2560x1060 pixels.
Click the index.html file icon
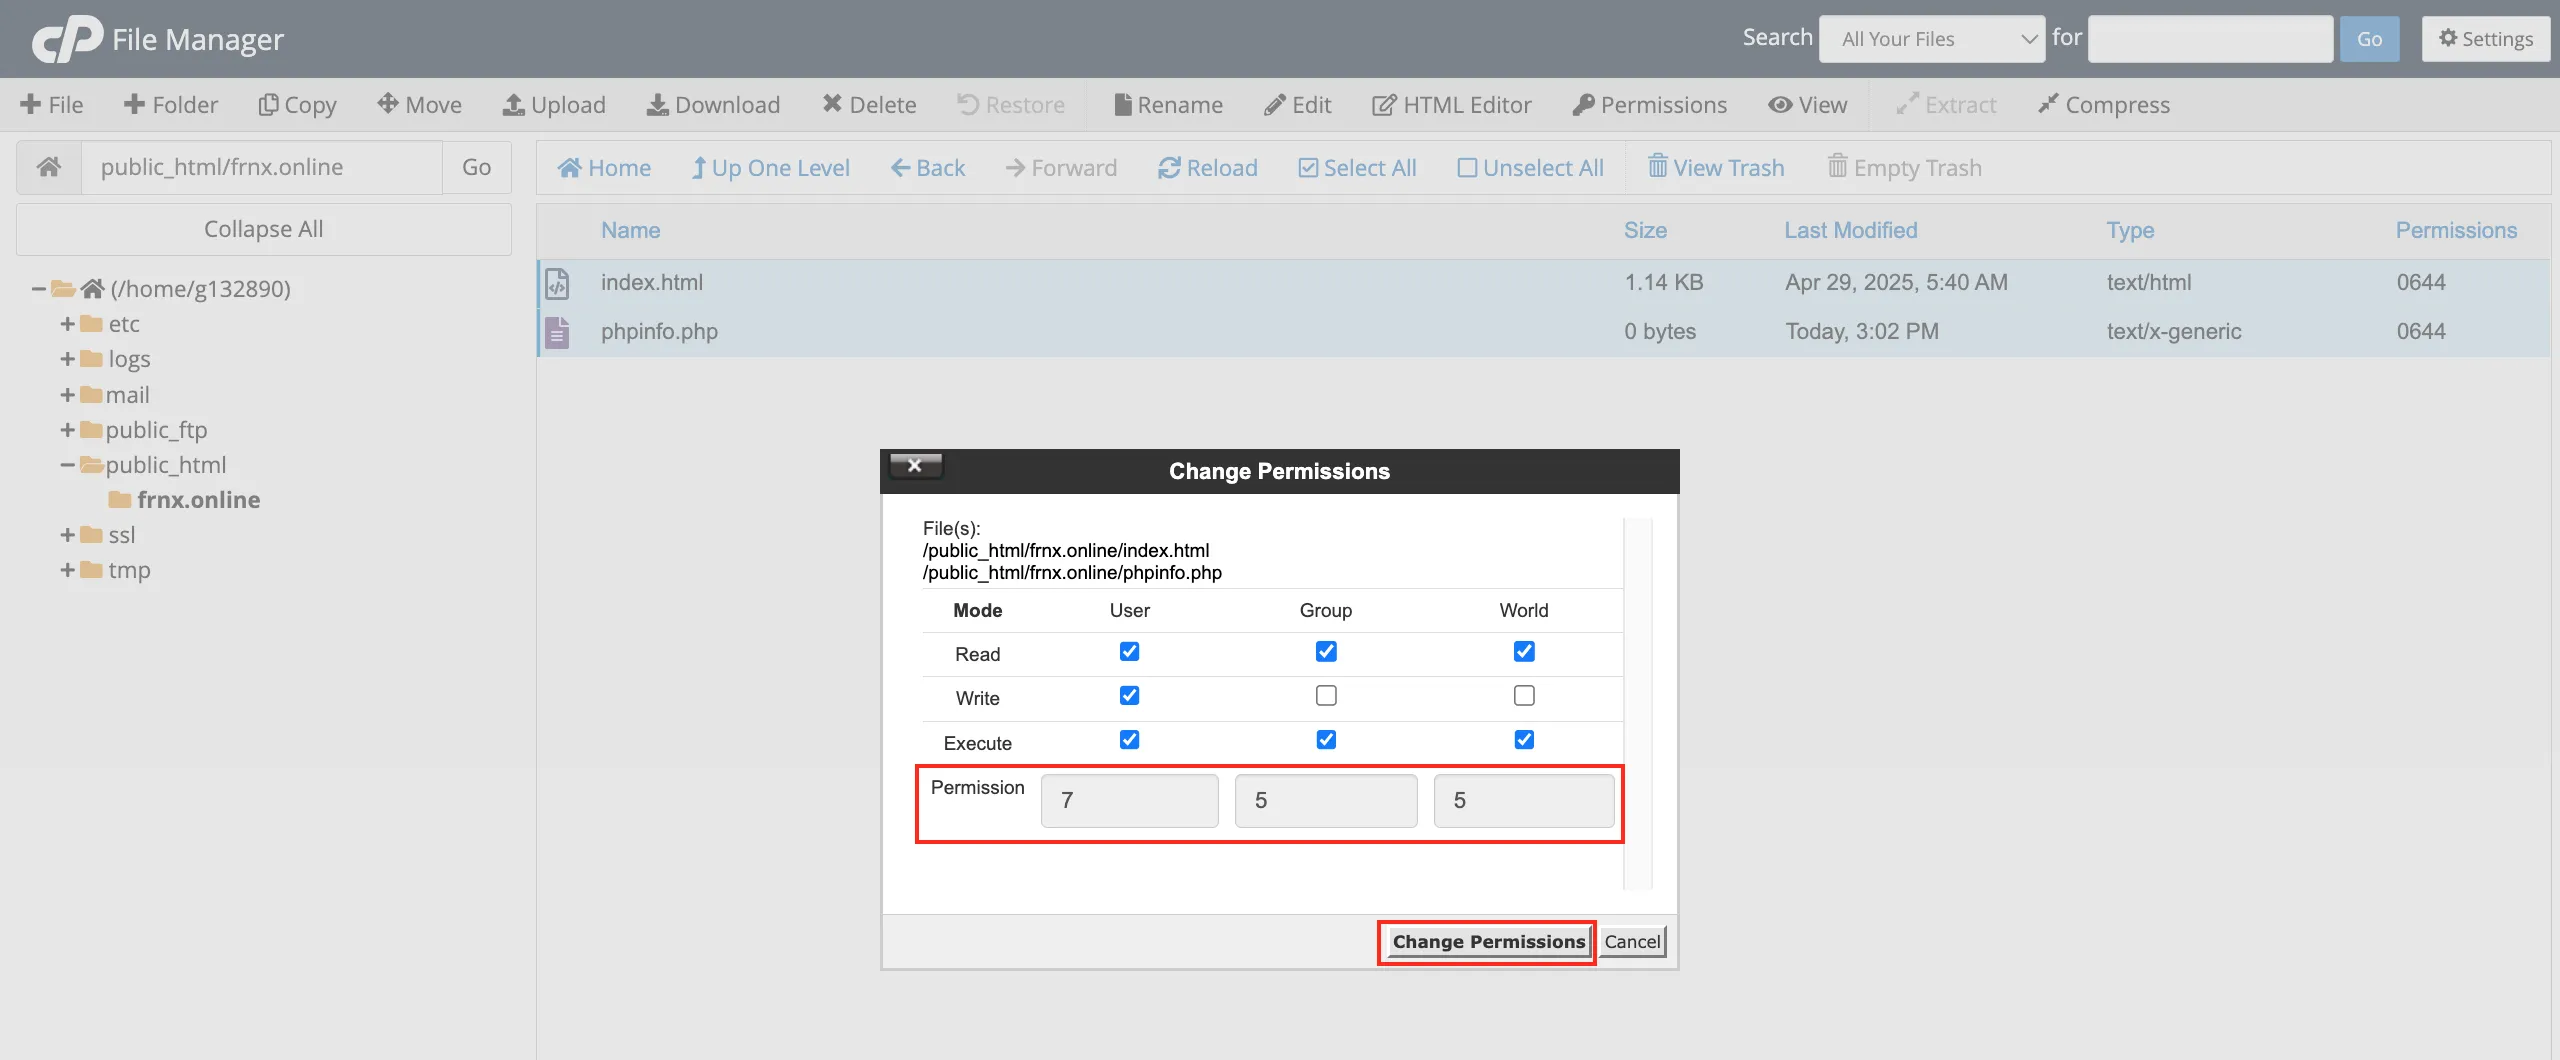tap(557, 284)
